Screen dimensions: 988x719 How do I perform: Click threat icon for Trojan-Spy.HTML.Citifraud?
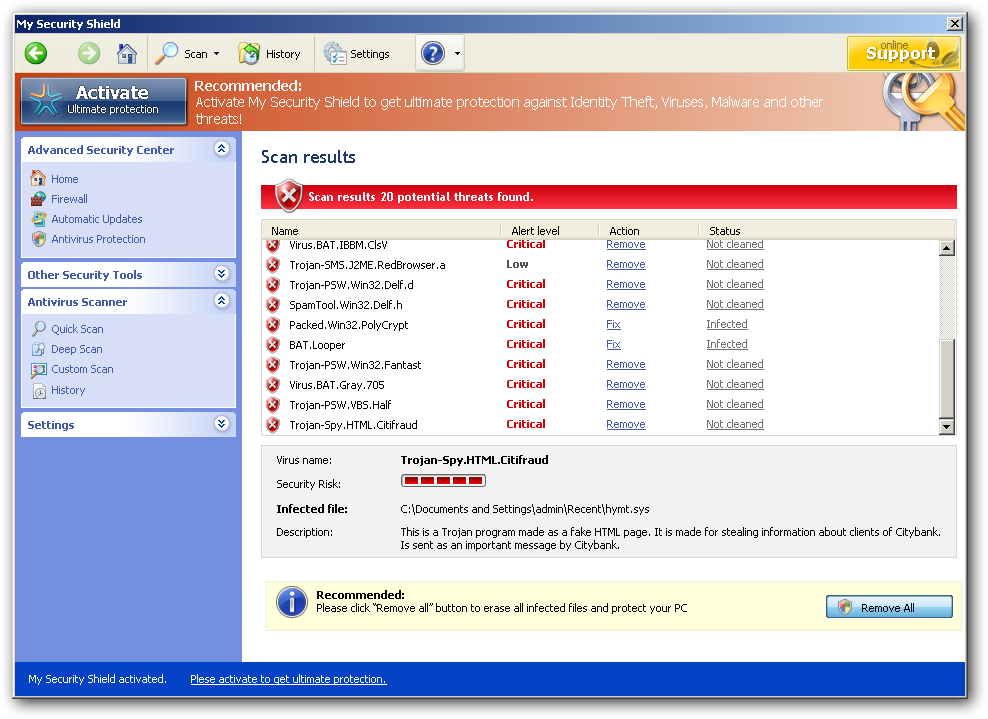[x=273, y=425]
